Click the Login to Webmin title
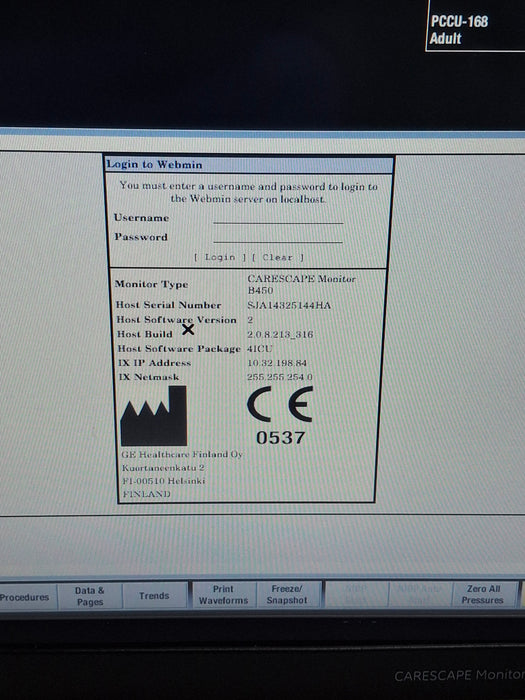This screenshot has width=525, height=700. pyautogui.click(x=154, y=164)
